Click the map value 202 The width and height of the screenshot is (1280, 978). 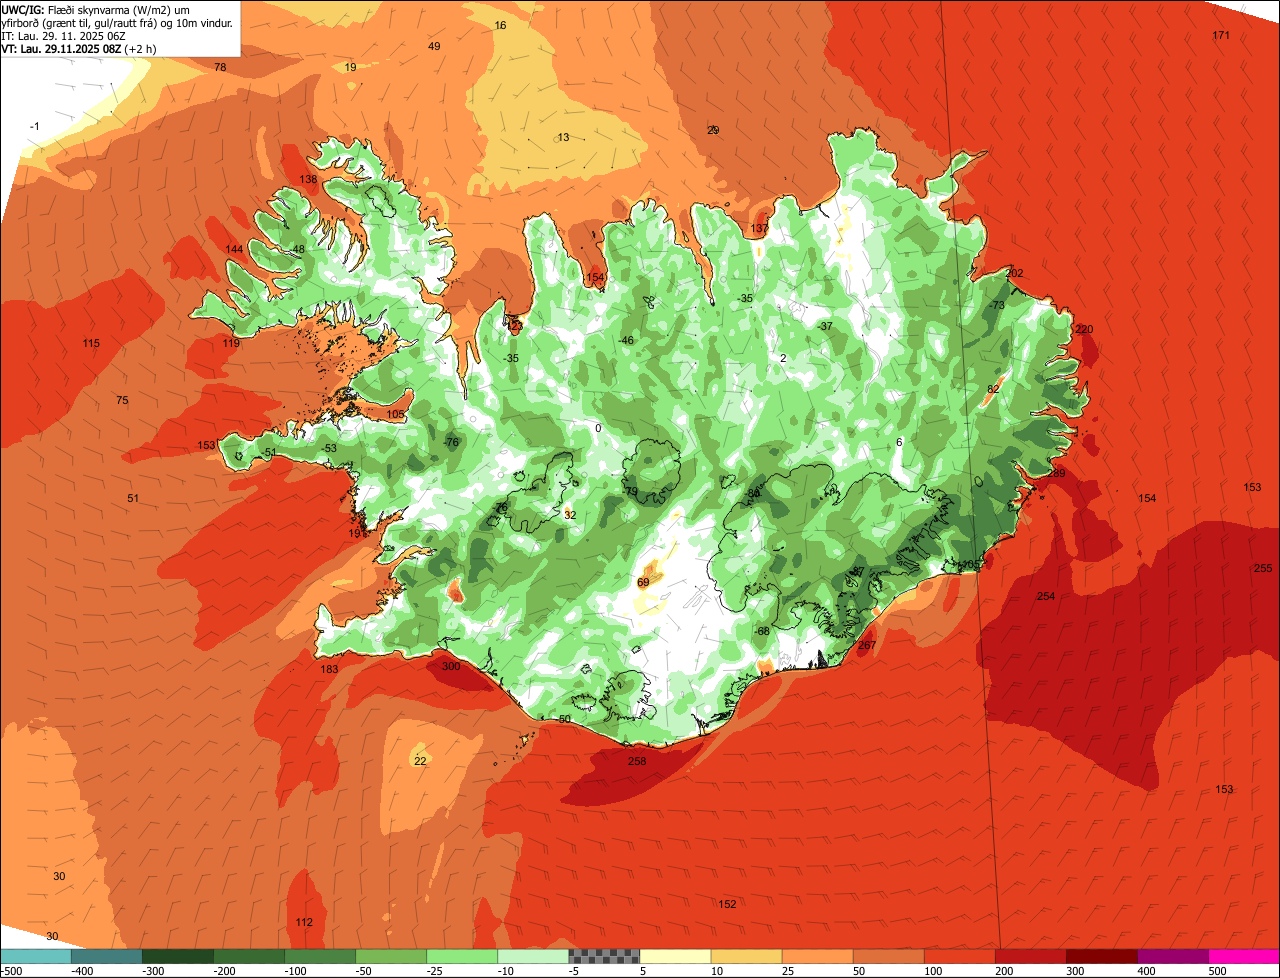[x=1015, y=273]
